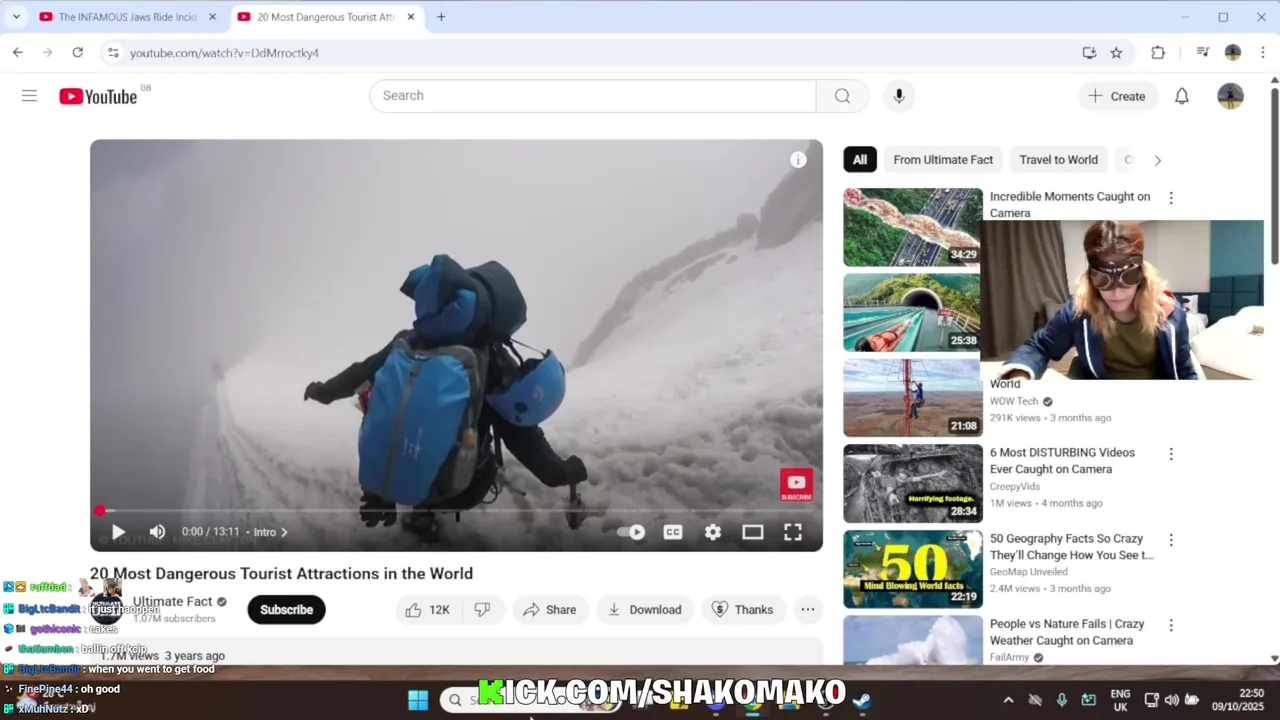Click the Share button
This screenshot has width=1280, height=720.
coord(549,609)
